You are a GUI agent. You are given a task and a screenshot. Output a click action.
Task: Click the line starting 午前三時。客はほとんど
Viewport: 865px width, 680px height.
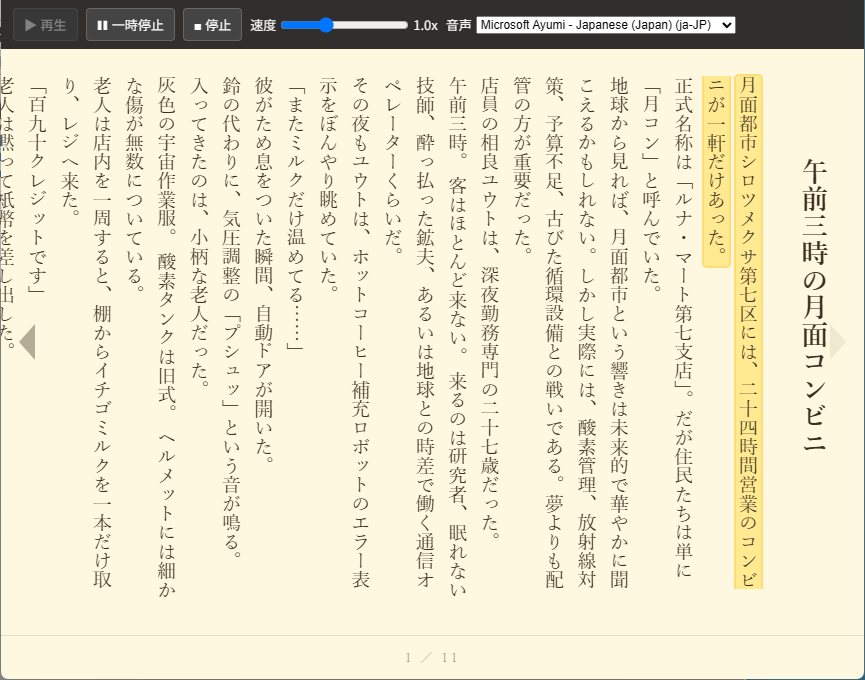tap(457, 336)
